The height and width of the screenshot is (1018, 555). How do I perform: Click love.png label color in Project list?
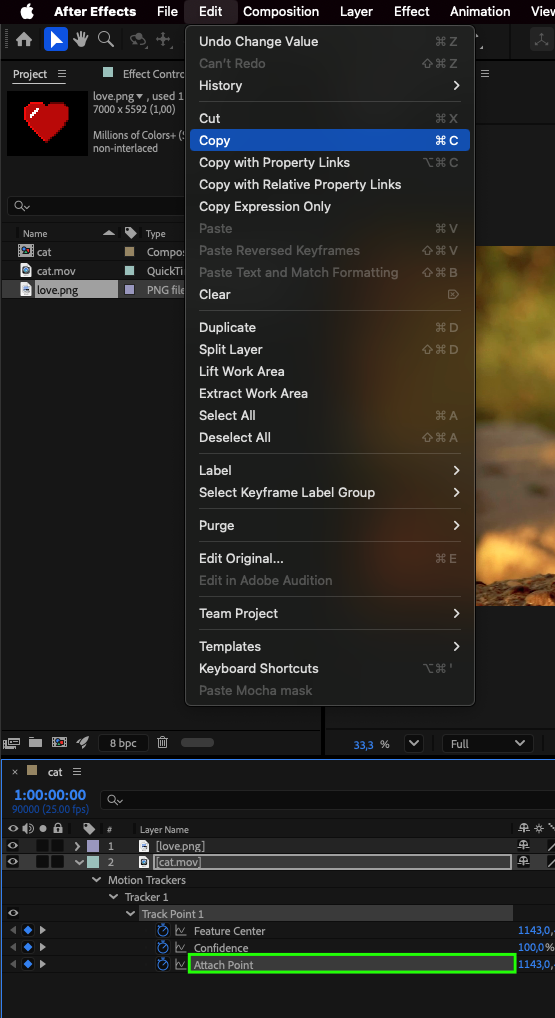129,290
